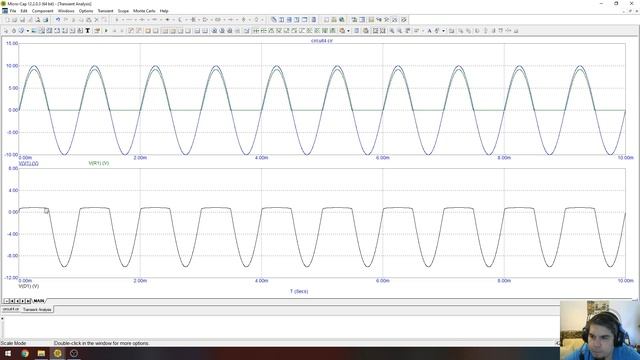Switch to the Transient Analysis window tab
Image resolution: width=640 pixels, height=360 pixels.
tap(37, 309)
